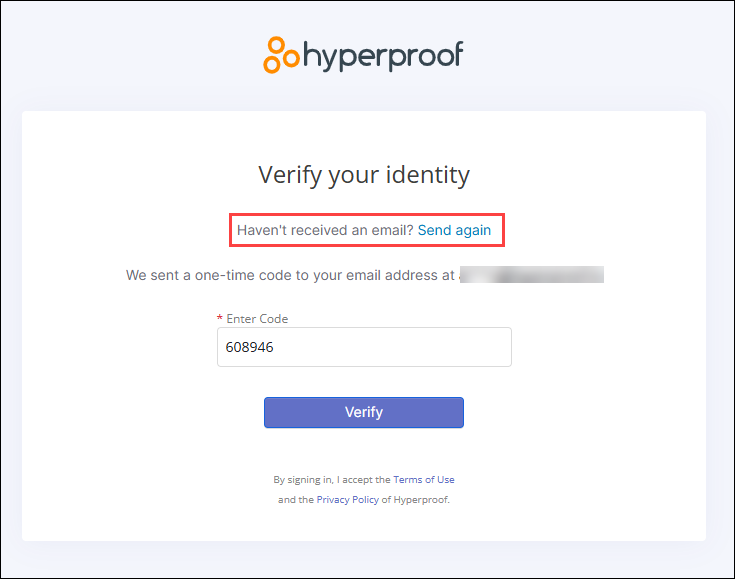
Task: Click the empty right side of code field
Action: [x=422, y=347]
